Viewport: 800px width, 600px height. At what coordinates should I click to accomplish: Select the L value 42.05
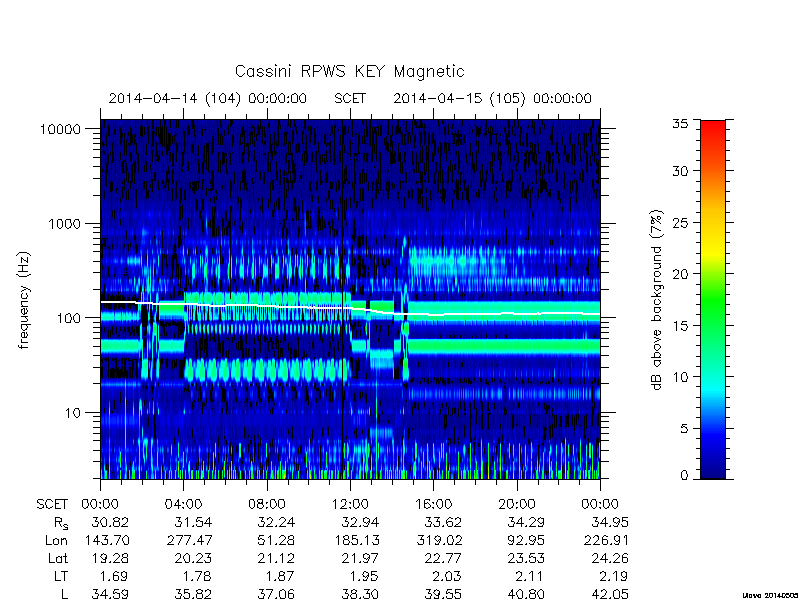coord(610,594)
